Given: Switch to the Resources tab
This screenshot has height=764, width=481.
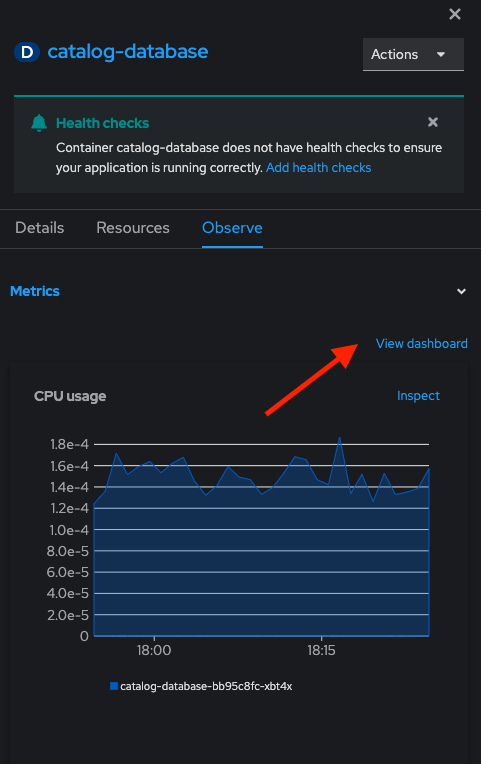Looking at the screenshot, I should (x=133, y=228).
